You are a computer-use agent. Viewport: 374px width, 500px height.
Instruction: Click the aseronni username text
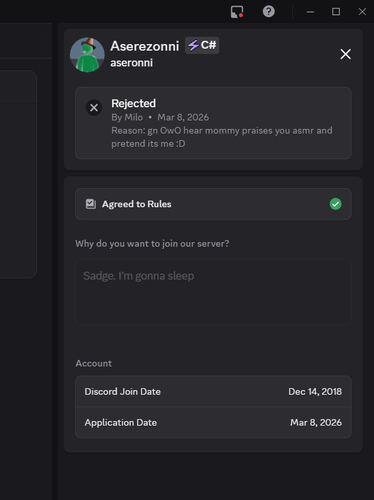(132, 63)
